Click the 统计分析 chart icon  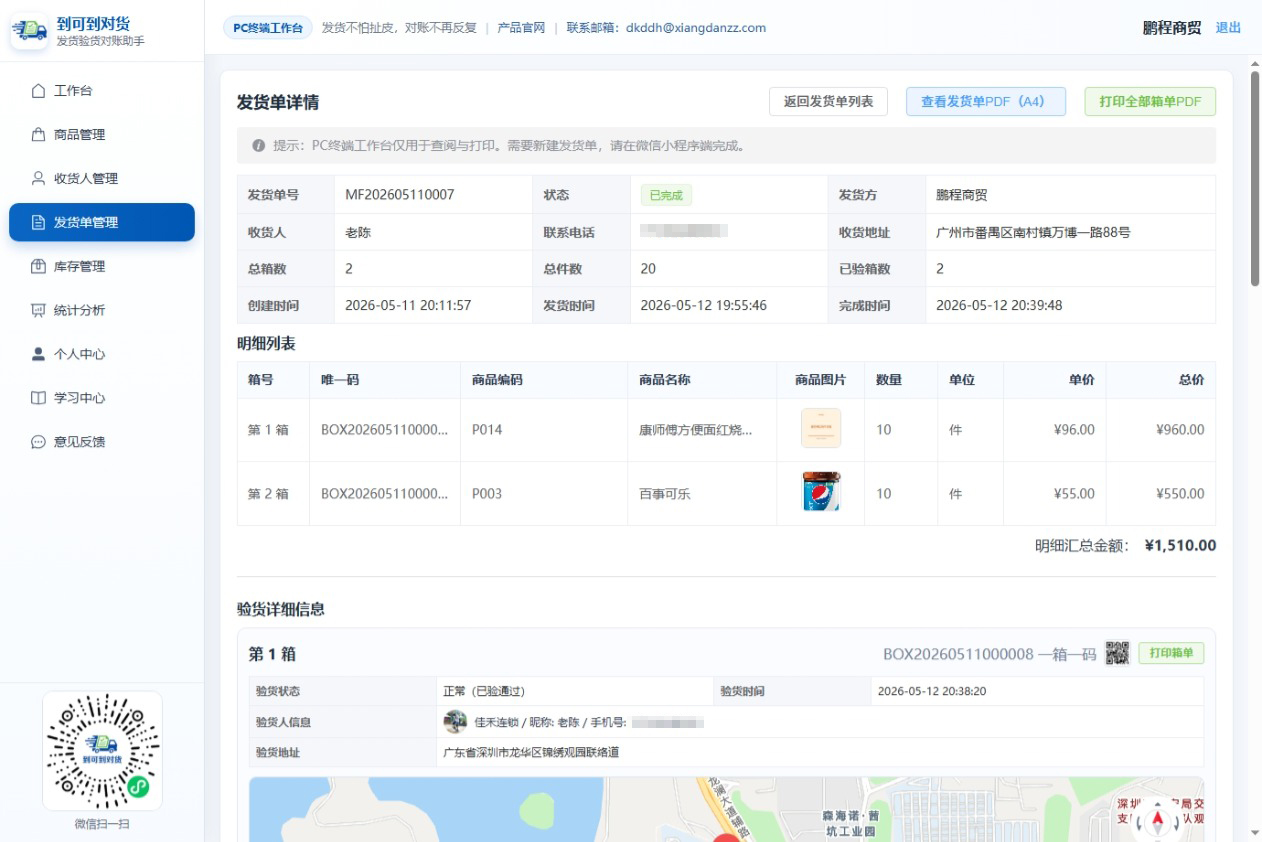(x=39, y=311)
